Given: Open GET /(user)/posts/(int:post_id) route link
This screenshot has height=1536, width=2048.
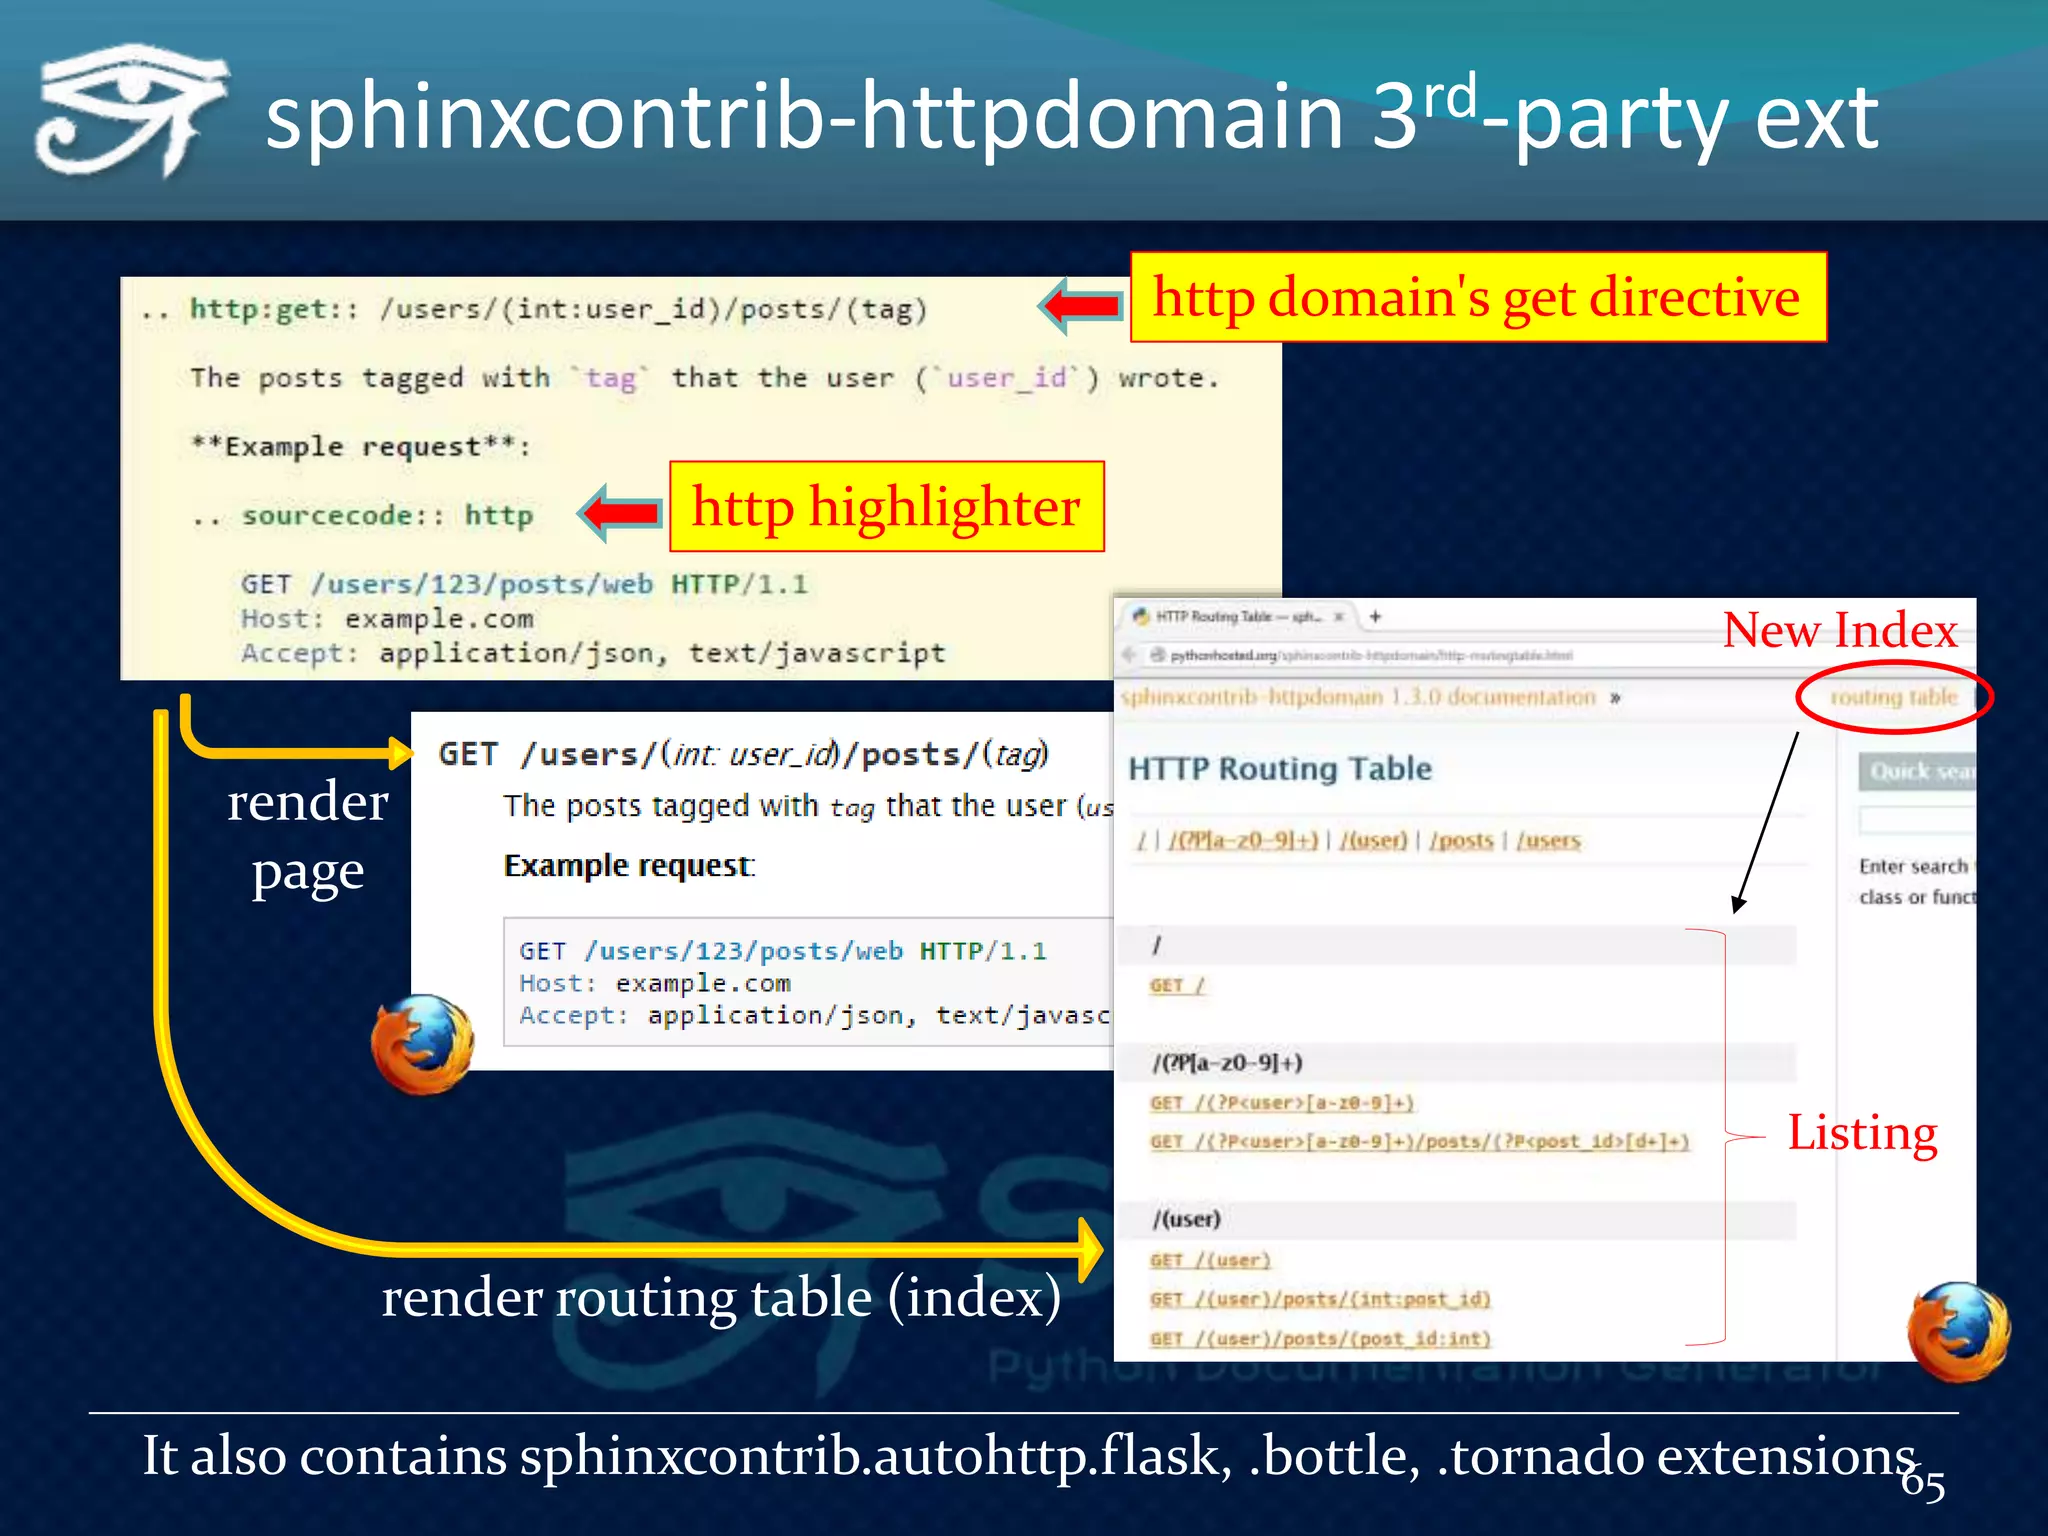Looking at the screenshot, I should click(x=1320, y=1299).
